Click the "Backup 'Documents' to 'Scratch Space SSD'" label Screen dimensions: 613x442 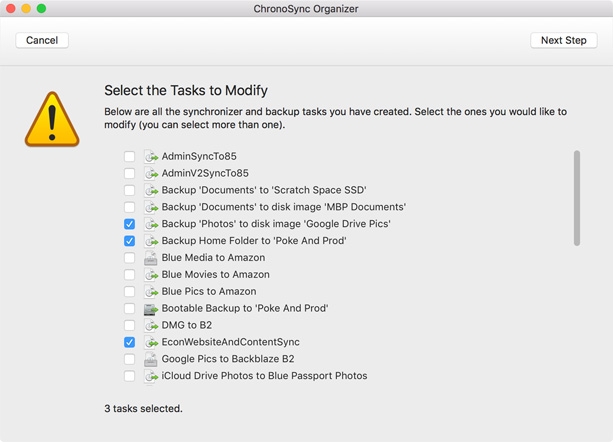(264, 190)
